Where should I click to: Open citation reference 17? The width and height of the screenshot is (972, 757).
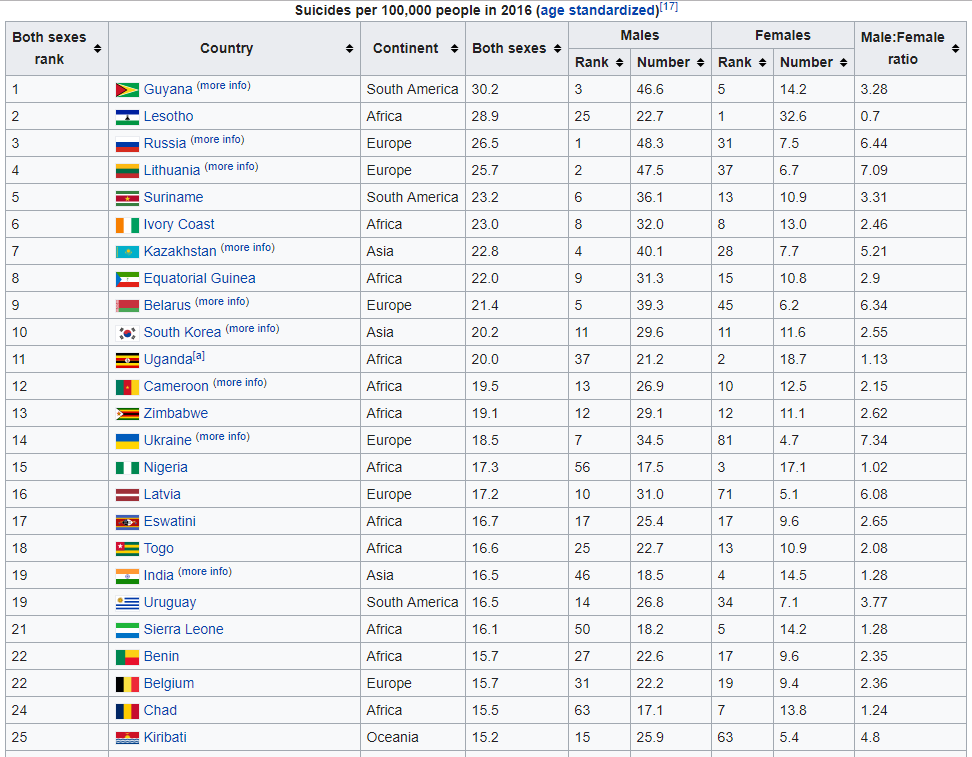pyautogui.click(x=669, y=6)
